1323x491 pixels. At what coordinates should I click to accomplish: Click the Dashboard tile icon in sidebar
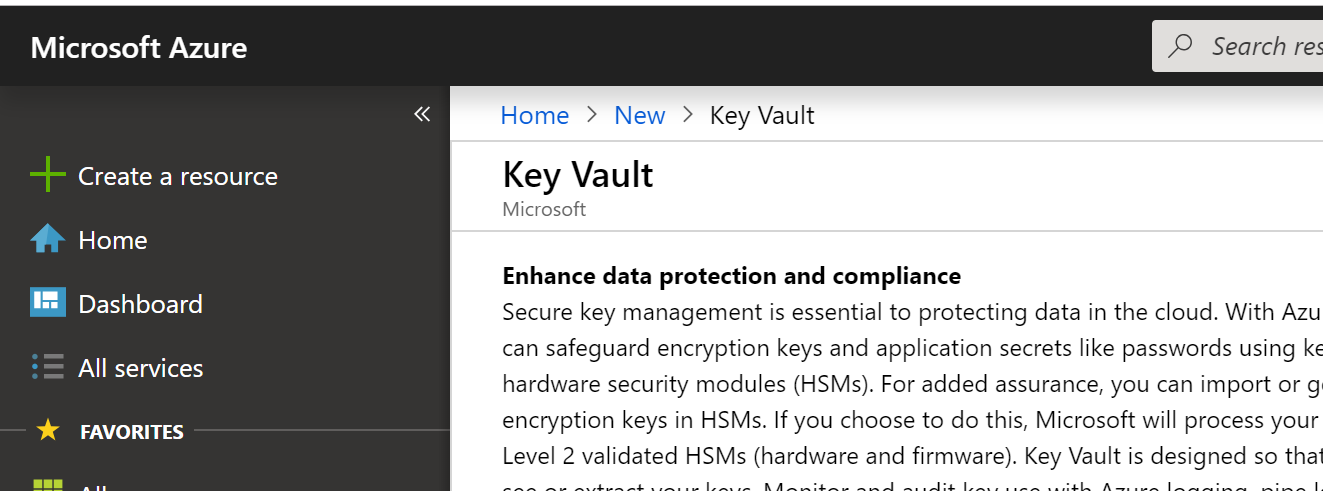coord(47,303)
